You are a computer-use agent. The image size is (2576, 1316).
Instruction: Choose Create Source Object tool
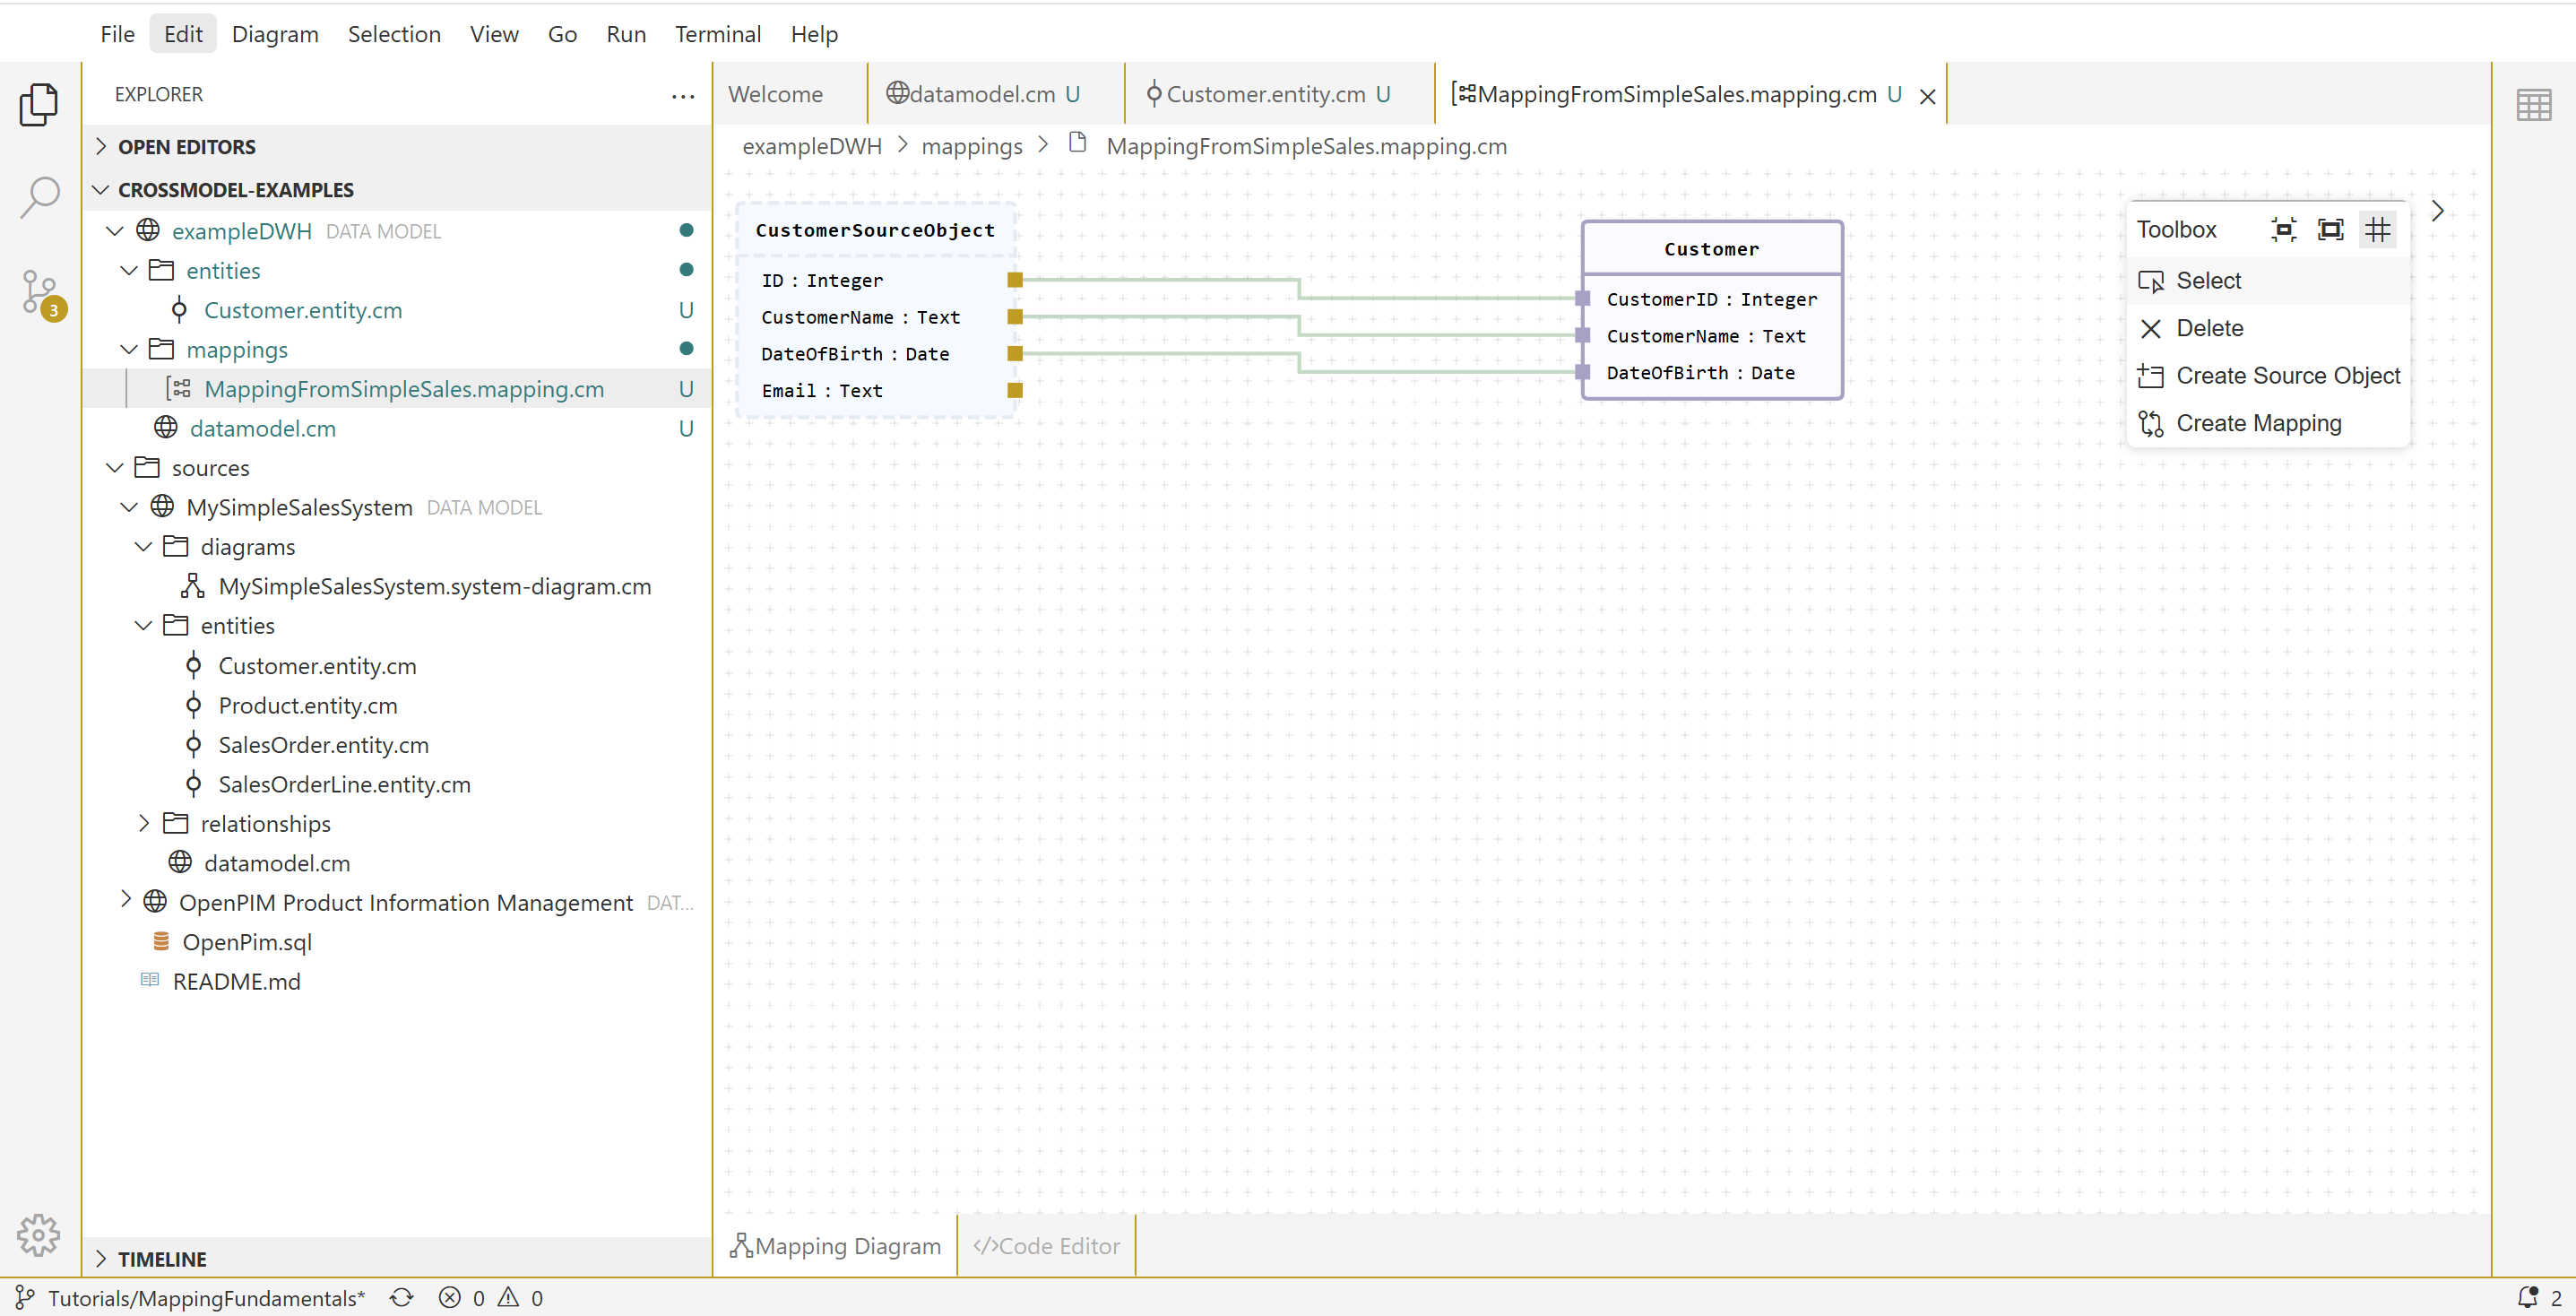point(2286,376)
